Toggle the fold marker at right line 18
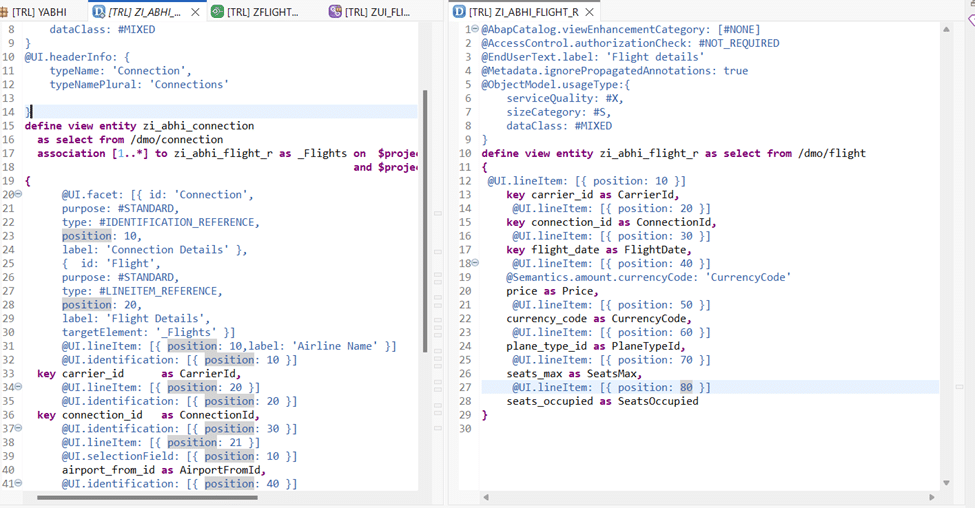Image resolution: width=975 pixels, height=508 pixels. pos(474,264)
